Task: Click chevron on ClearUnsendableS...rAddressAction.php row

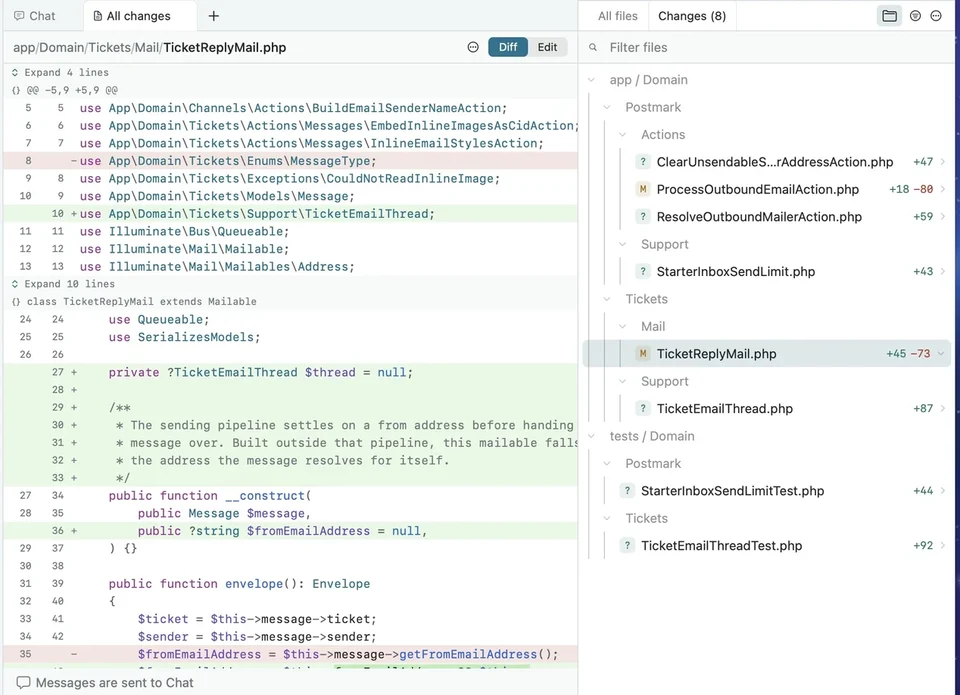Action: (943, 162)
